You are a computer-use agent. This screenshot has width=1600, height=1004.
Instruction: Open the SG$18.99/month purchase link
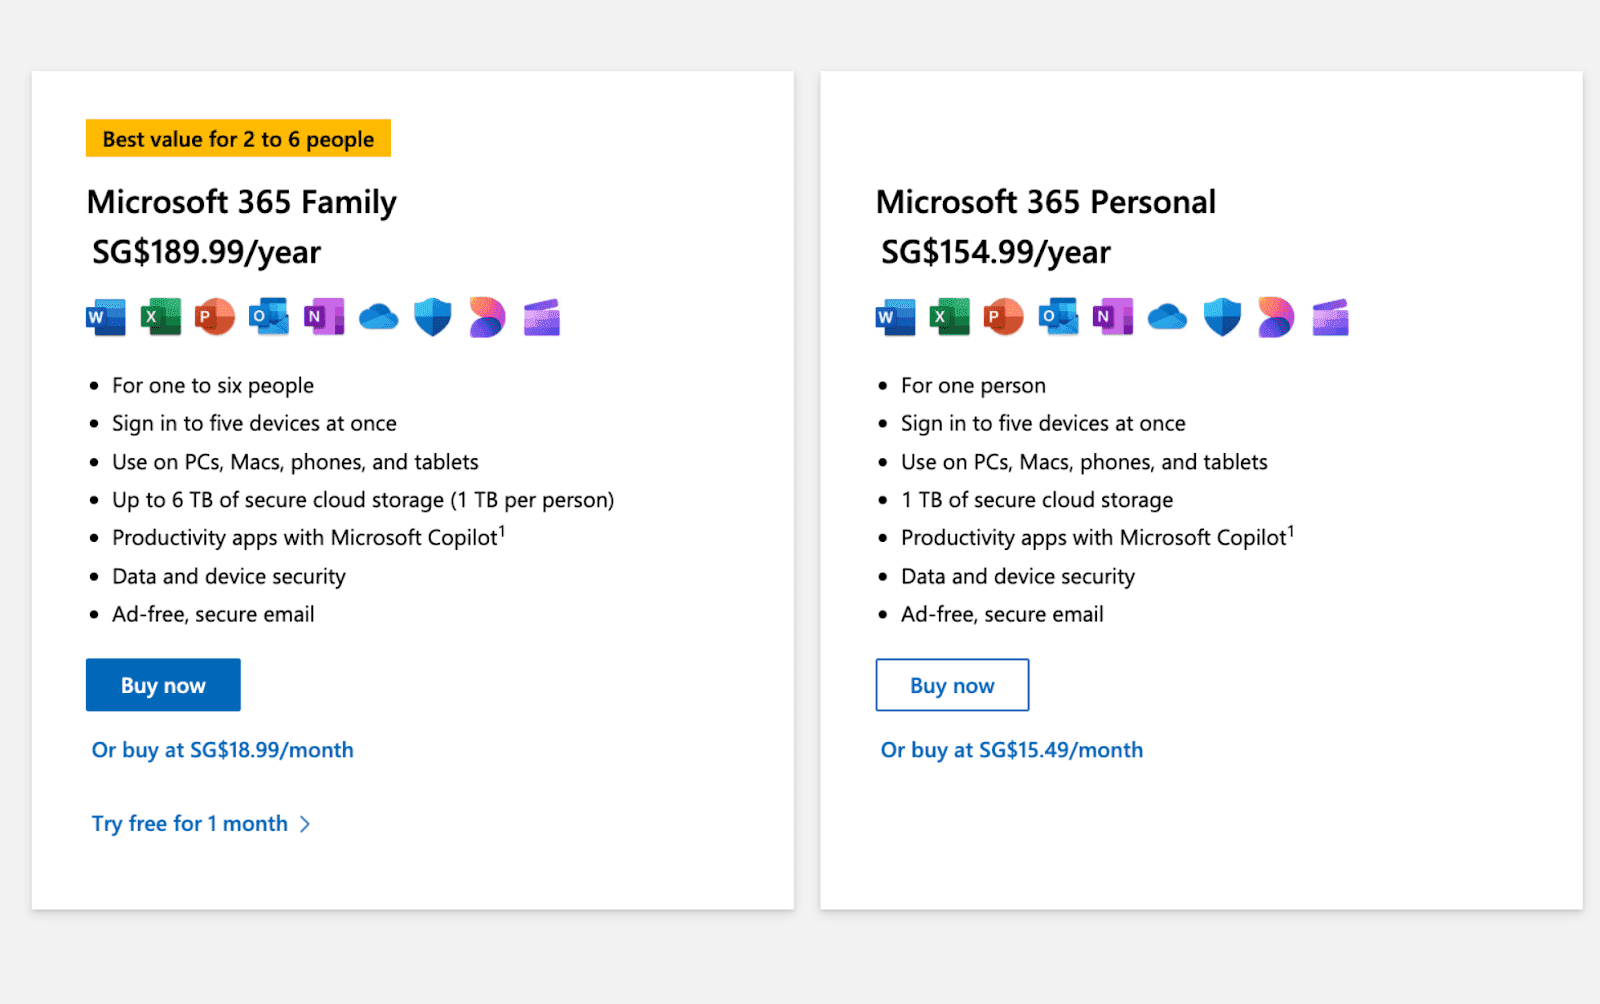[x=221, y=750]
